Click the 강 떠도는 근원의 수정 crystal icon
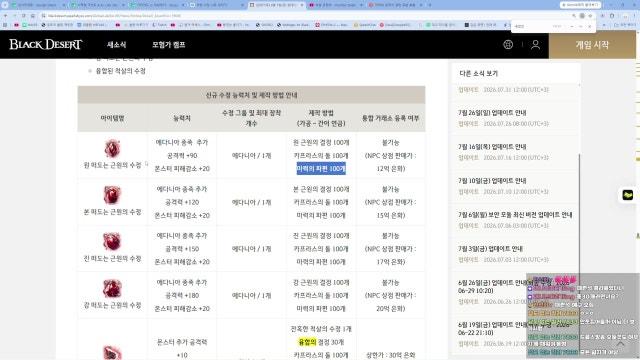 point(112,288)
